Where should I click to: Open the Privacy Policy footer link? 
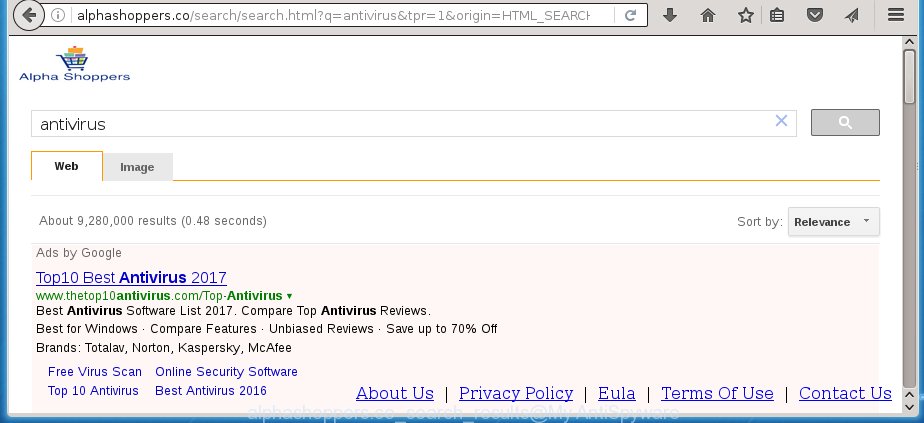516,393
